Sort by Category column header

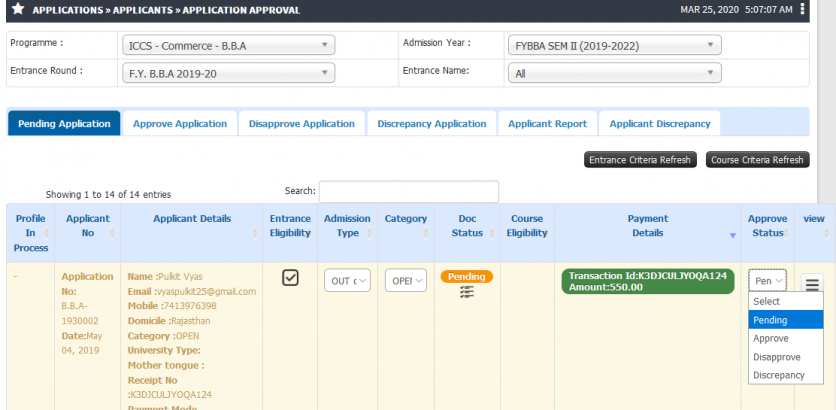pyautogui.click(x=406, y=233)
